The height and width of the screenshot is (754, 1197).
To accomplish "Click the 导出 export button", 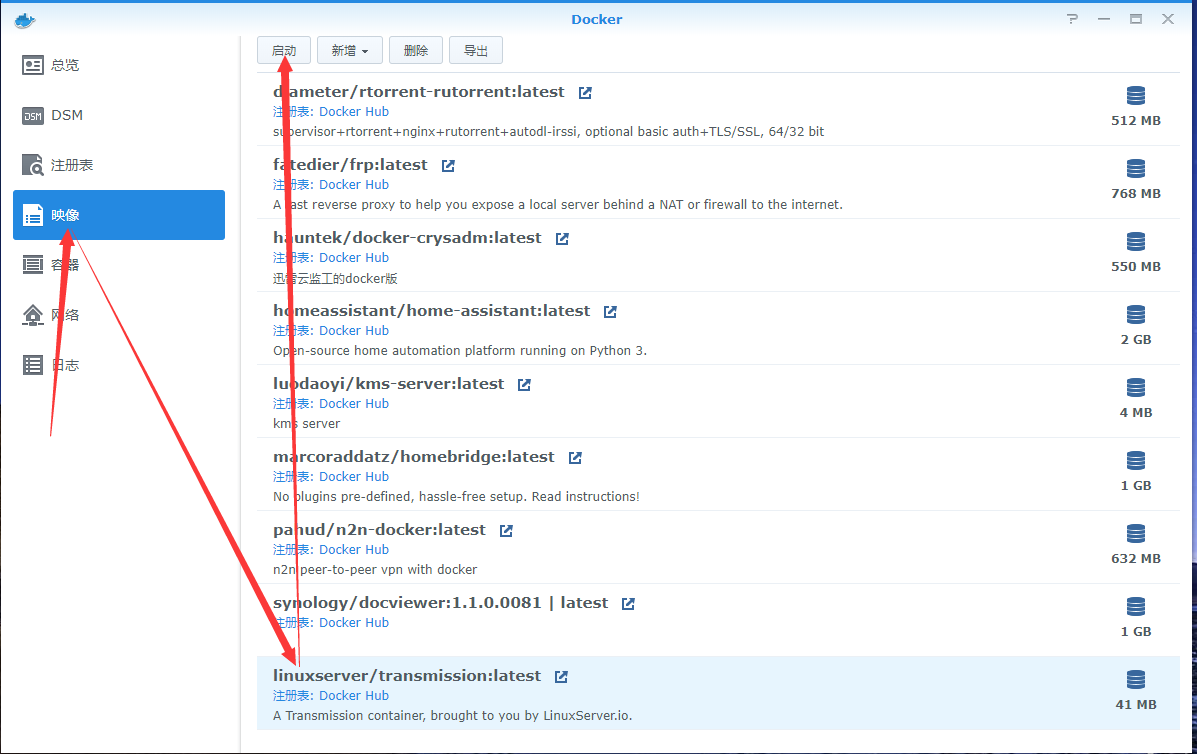I will click(476, 50).
